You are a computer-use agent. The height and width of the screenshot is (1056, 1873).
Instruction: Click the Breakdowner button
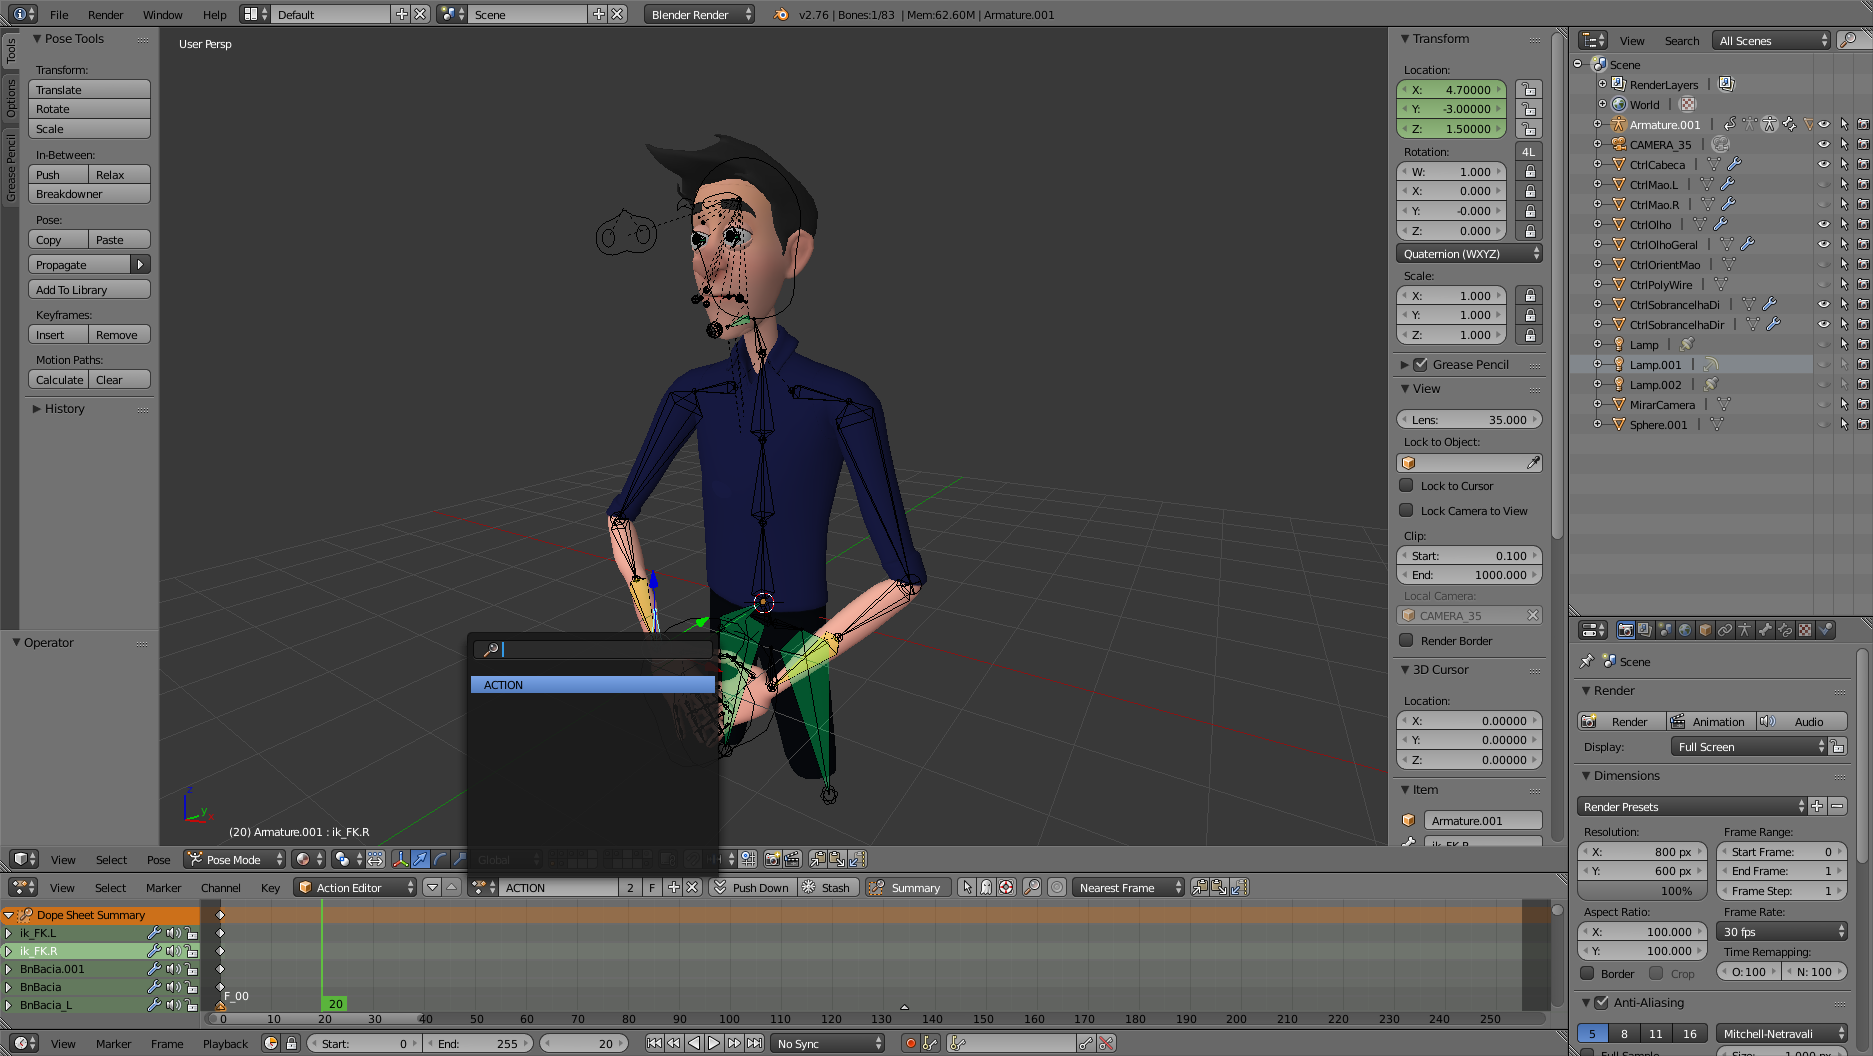coord(89,194)
